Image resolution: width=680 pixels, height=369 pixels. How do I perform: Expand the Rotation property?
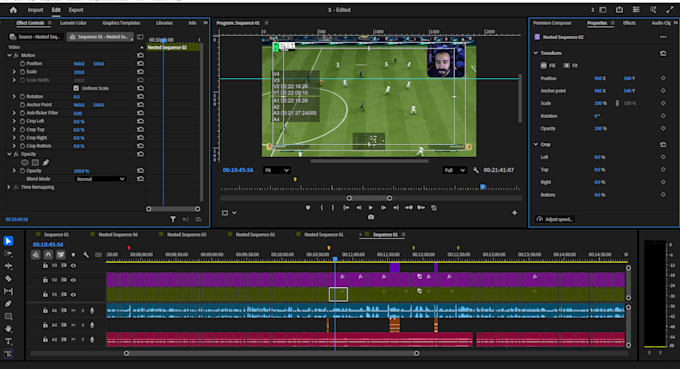[x=14, y=97]
